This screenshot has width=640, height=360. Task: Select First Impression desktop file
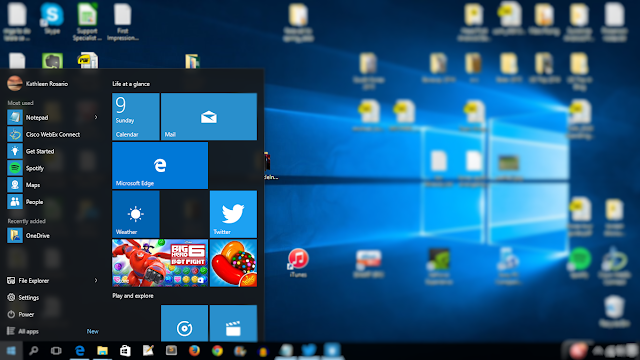(123, 21)
